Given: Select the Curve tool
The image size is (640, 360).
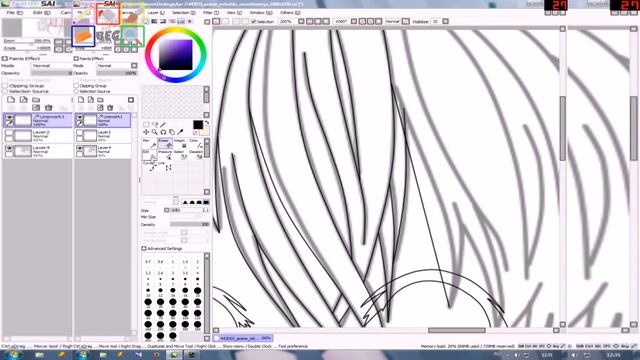Looking at the screenshot, I should pos(149,166).
